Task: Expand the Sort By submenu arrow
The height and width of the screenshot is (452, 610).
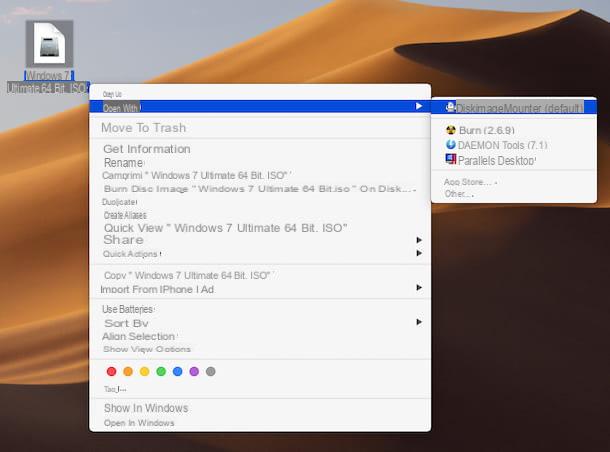Action: (x=419, y=322)
